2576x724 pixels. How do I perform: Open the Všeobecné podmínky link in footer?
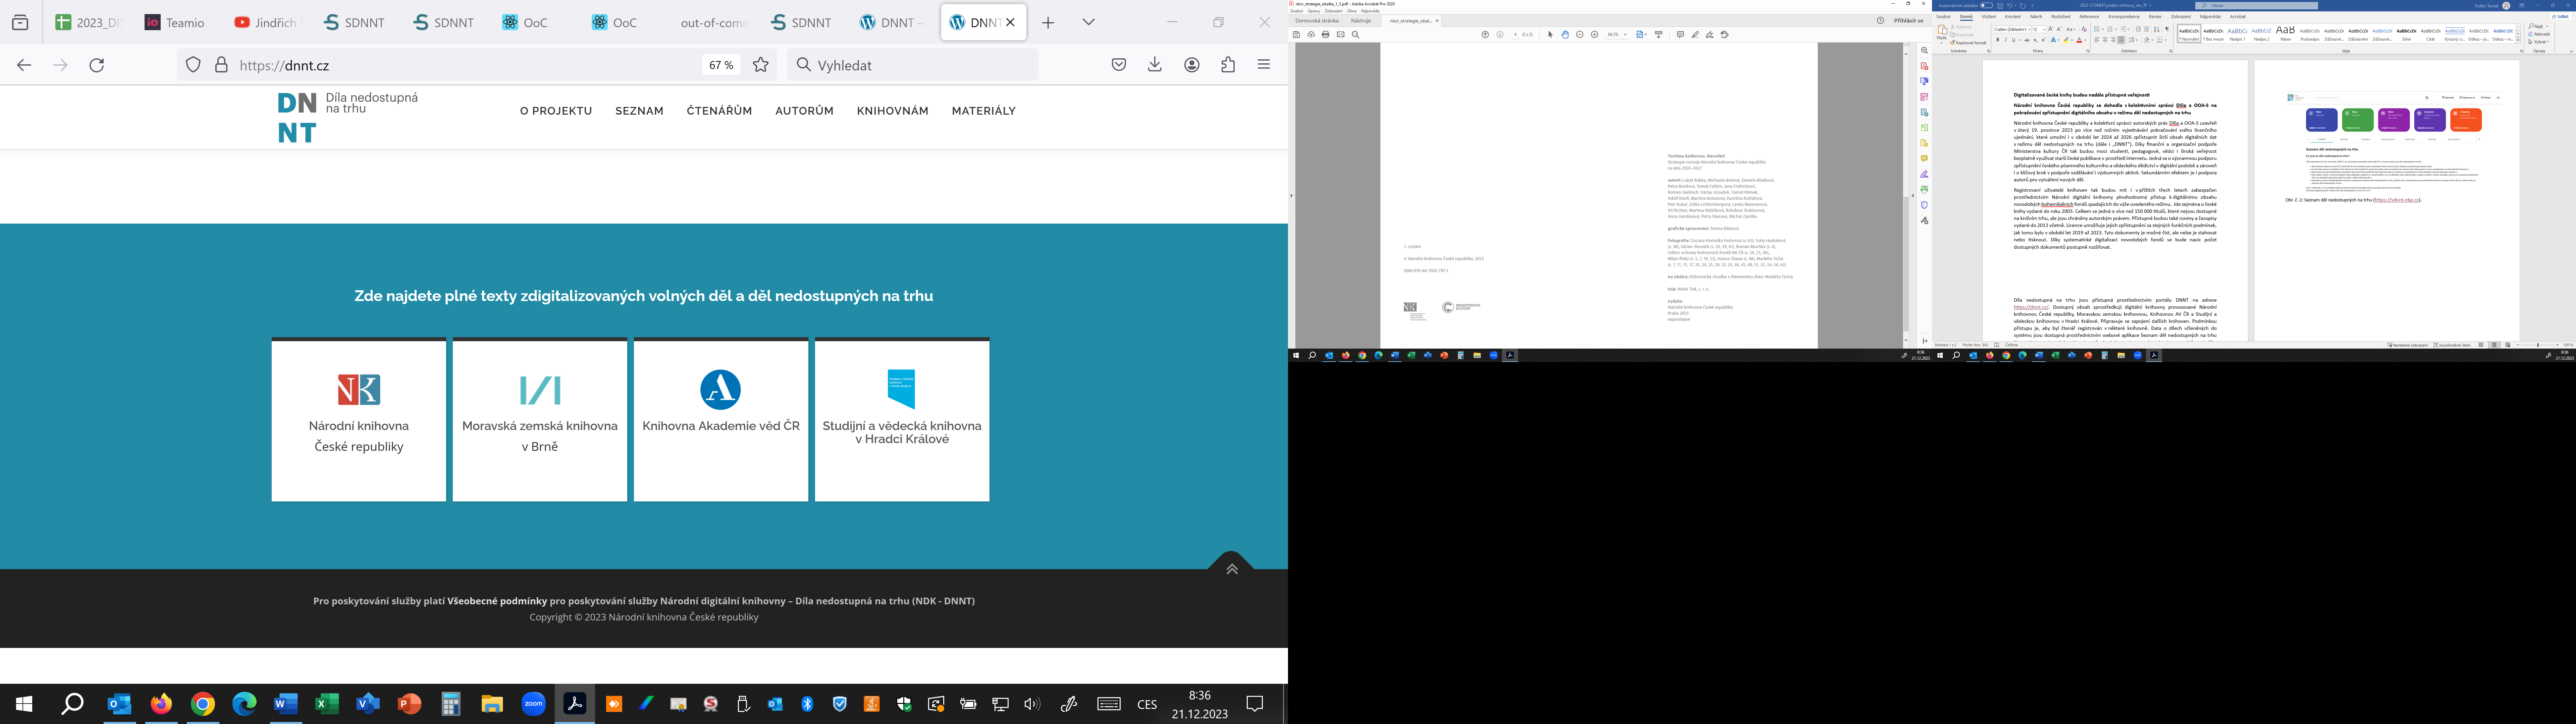(x=497, y=601)
